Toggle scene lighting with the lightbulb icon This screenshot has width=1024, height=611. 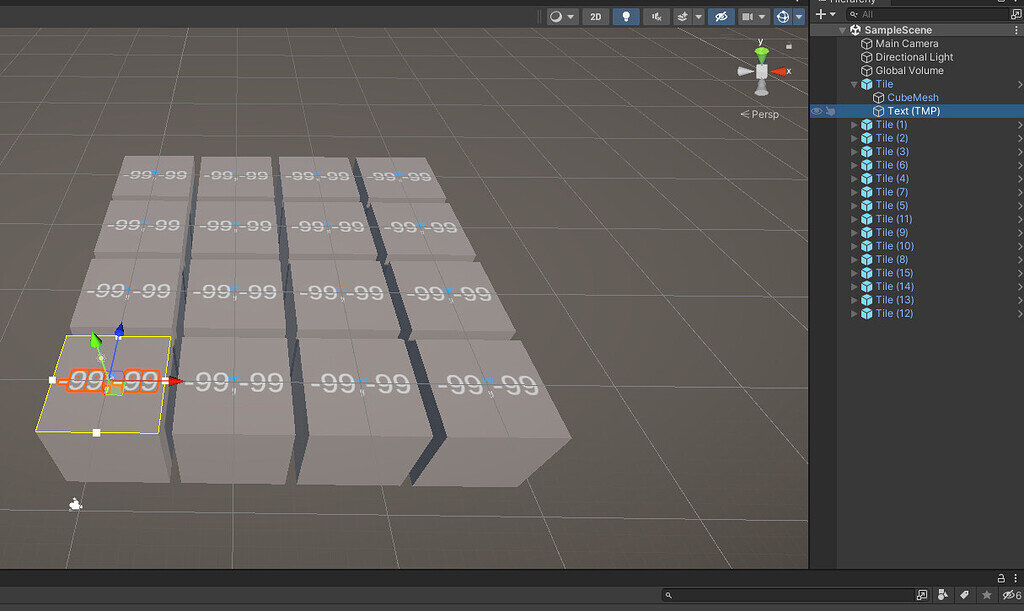coord(626,16)
